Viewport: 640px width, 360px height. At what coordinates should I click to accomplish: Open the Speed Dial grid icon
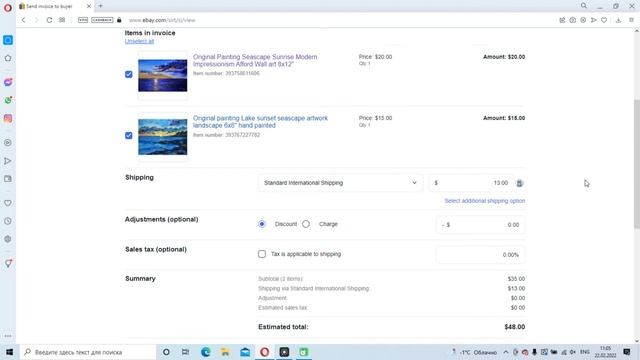coord(62,20)
